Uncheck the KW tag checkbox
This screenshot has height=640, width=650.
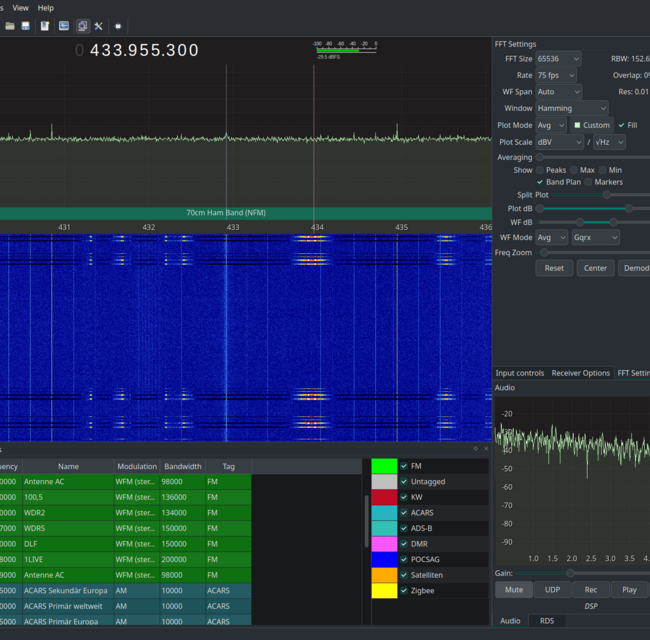404,497
